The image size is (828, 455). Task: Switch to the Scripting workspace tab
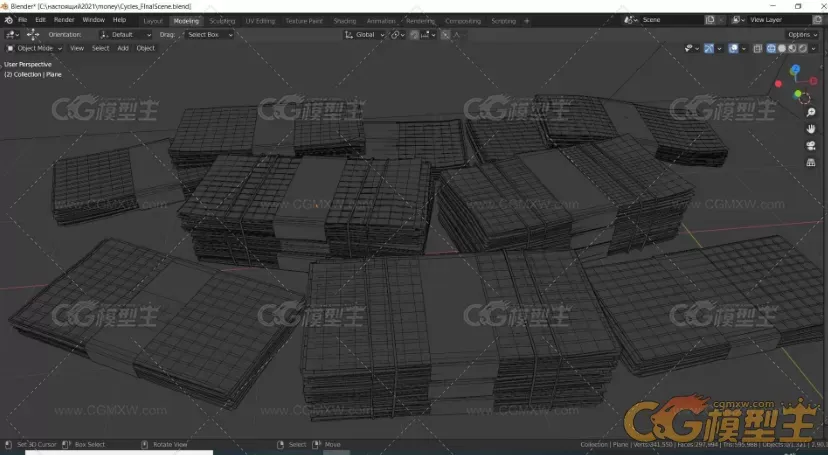(x=503, y=21)
